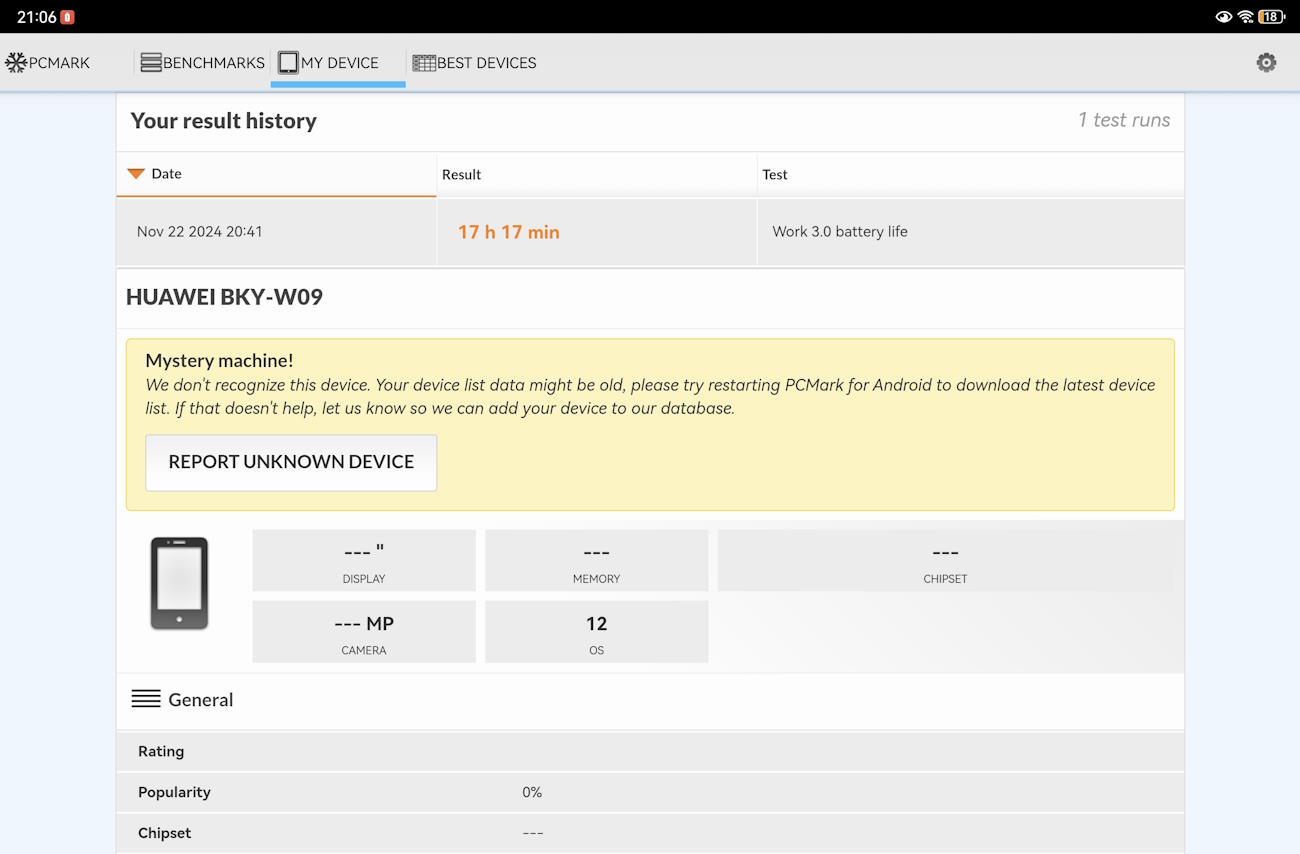
Task: Click the MEMORY spec tile
Action: (596, 560)
